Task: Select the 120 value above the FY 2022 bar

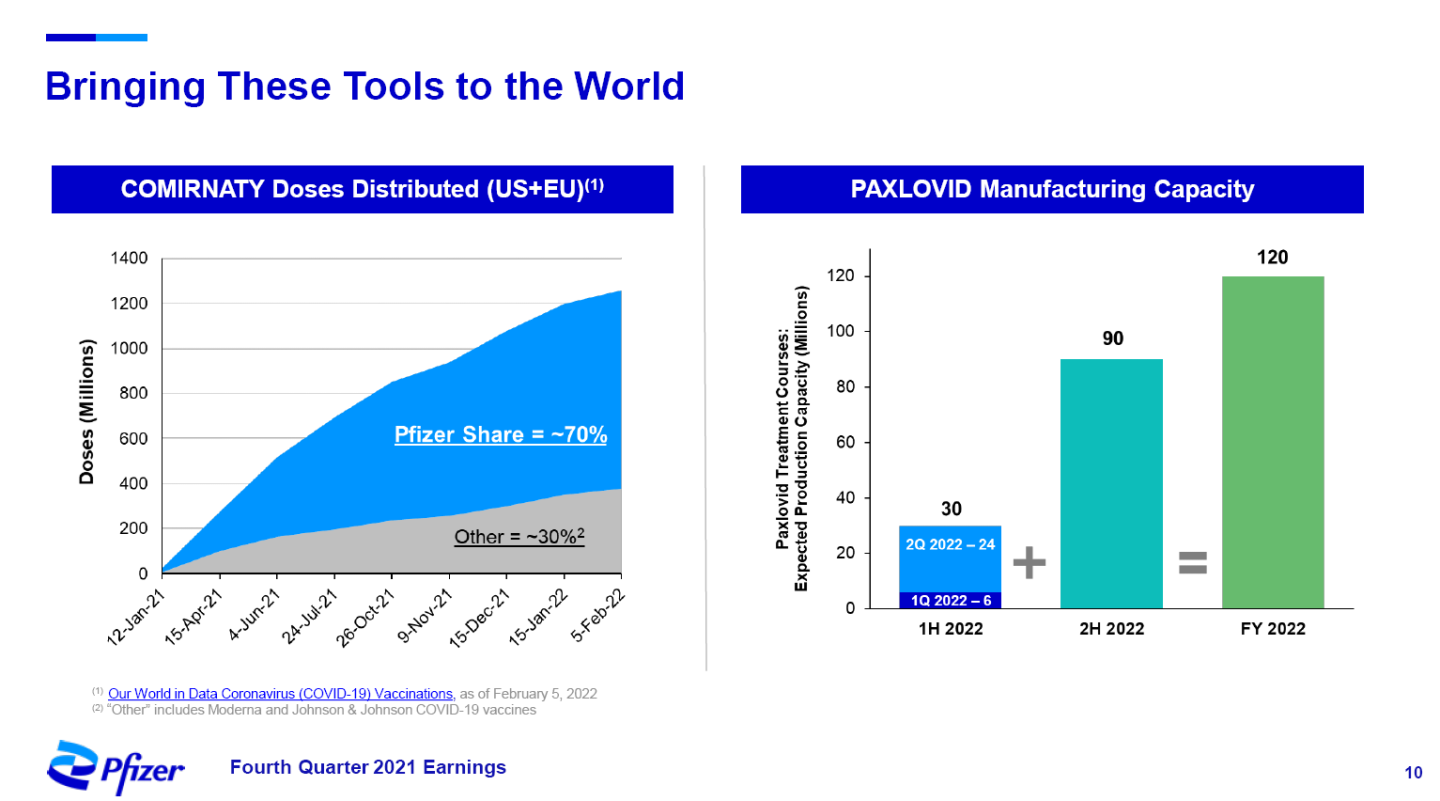Action: 1273,257
